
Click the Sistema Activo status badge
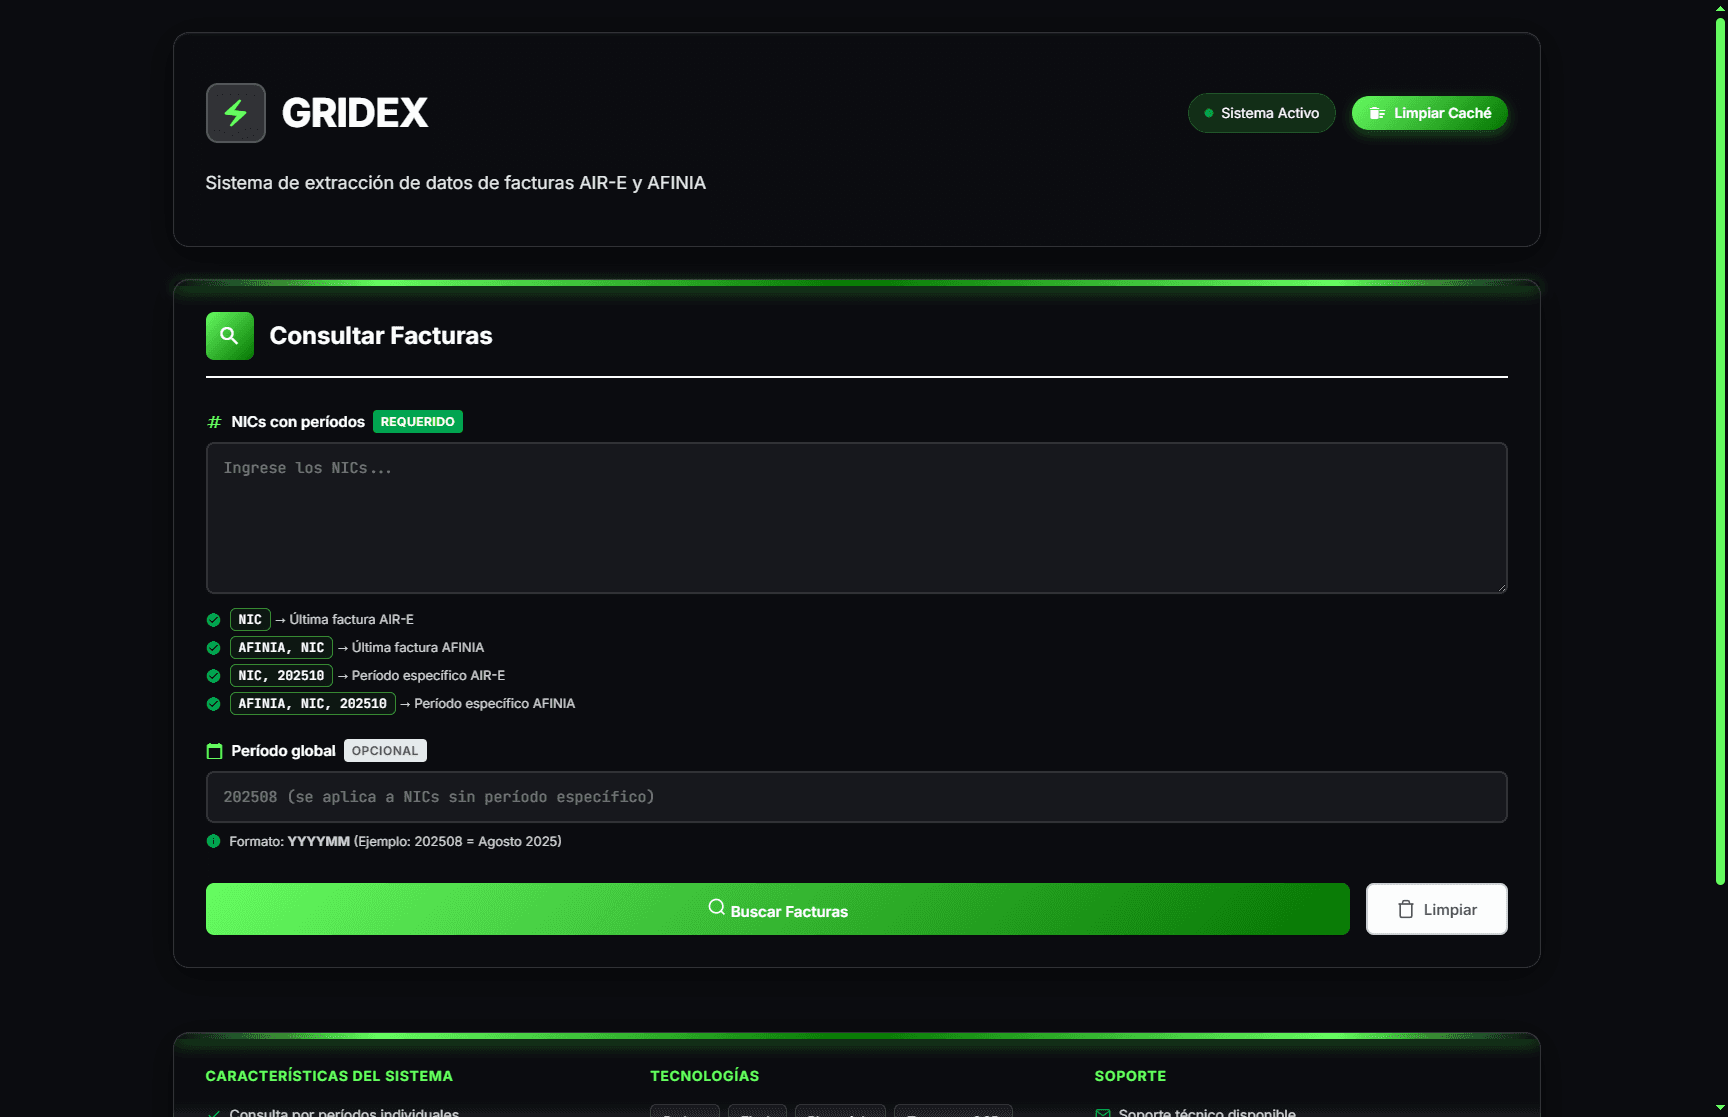(x=1261, y=113)
